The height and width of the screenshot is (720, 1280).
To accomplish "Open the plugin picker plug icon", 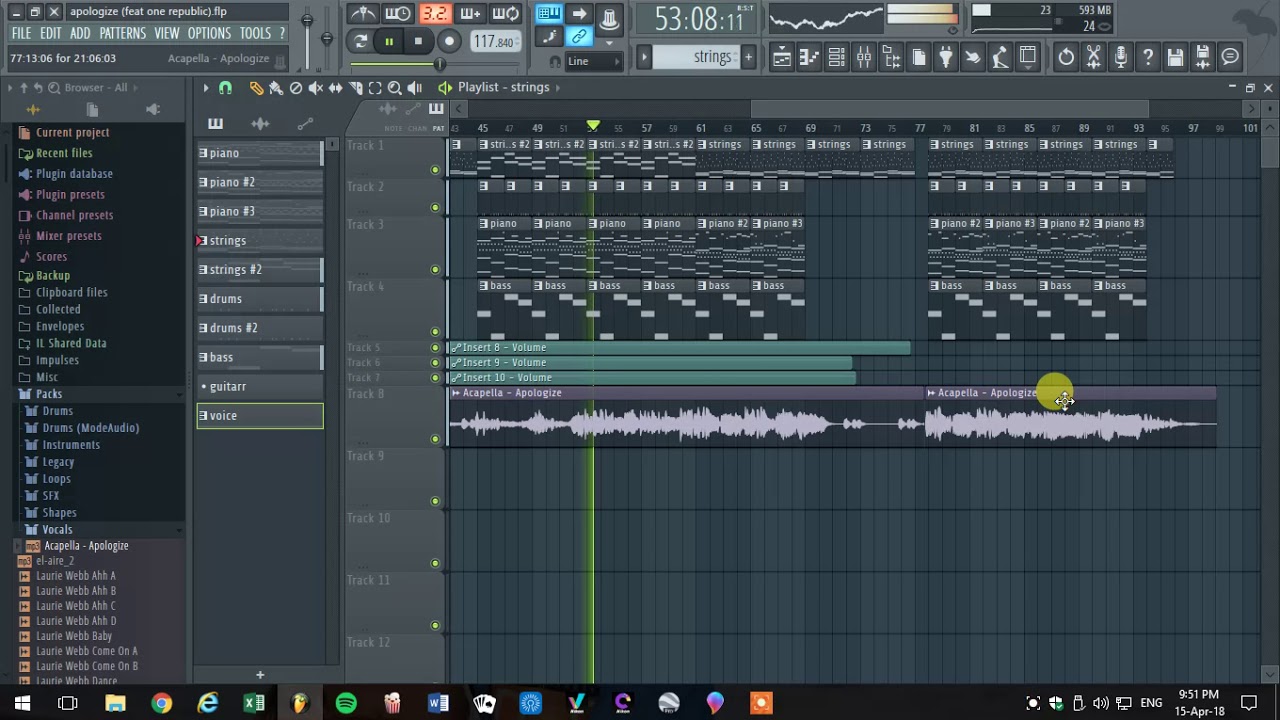I will coord(945,57).
